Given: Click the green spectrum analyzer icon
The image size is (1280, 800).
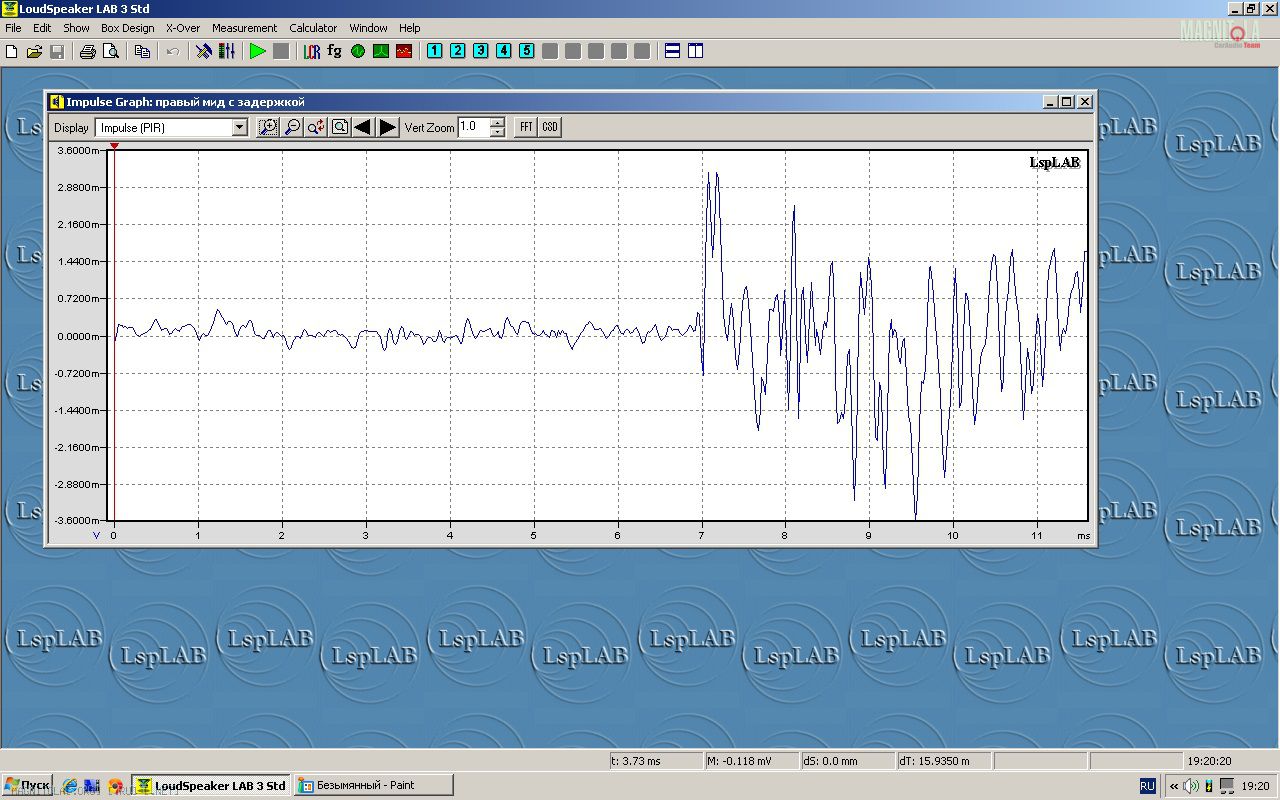Looking at the screenshot, I should [x=381, y=51].
